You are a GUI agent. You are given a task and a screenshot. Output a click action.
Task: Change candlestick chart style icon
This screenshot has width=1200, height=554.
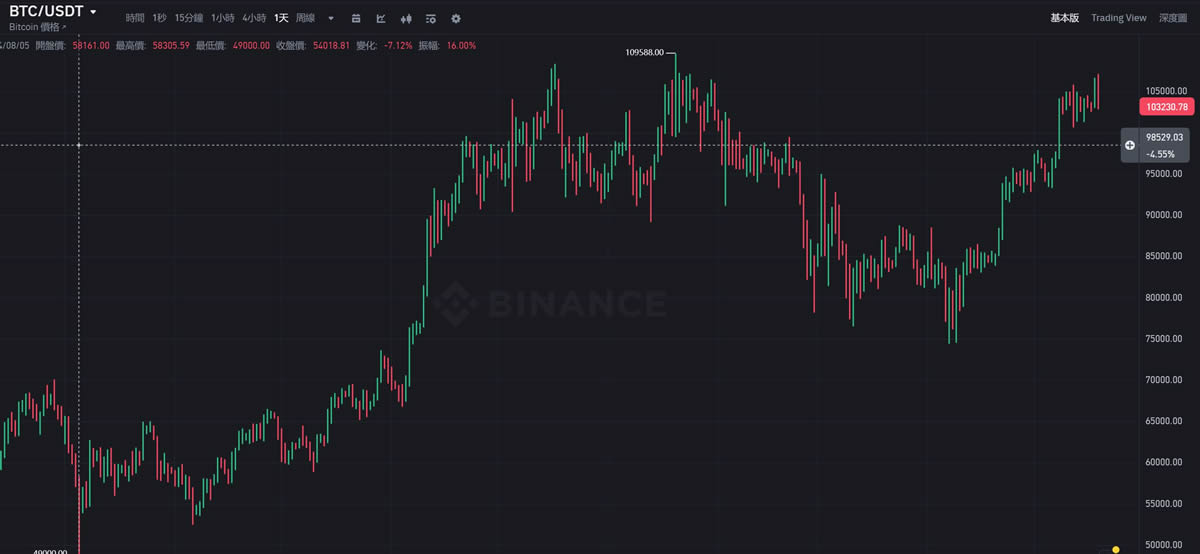[x=406, y=18]
